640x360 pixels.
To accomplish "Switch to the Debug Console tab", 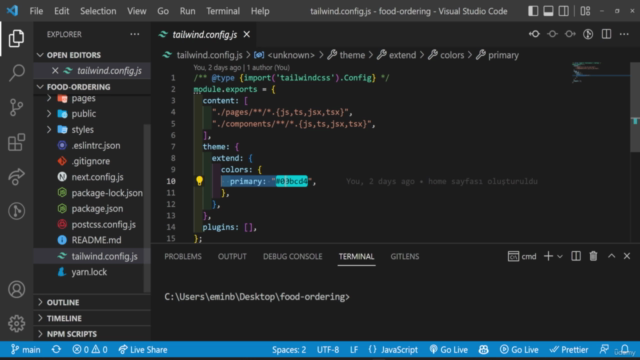I will [292, 256].
